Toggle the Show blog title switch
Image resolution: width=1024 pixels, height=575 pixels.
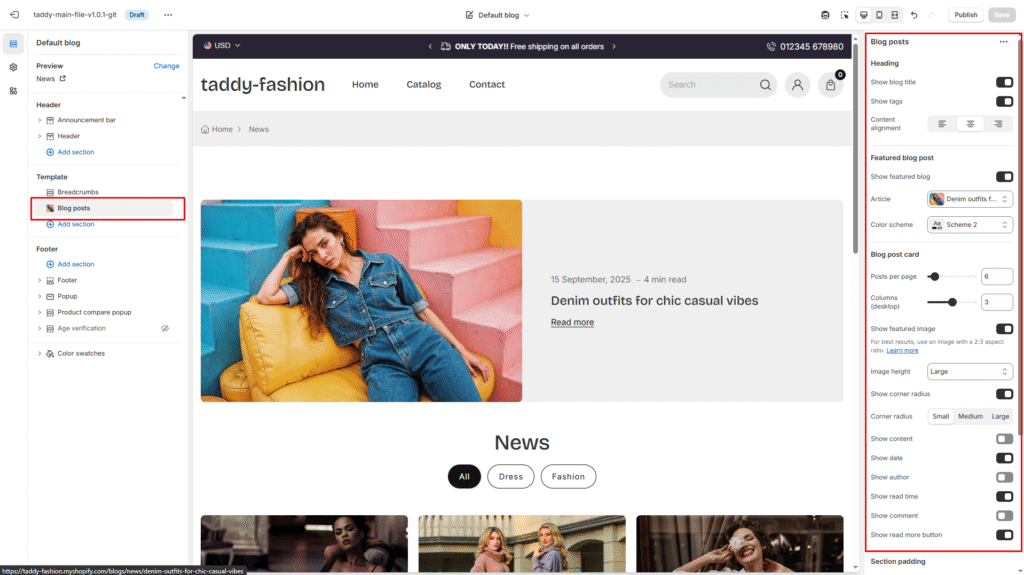point(1003,82)
